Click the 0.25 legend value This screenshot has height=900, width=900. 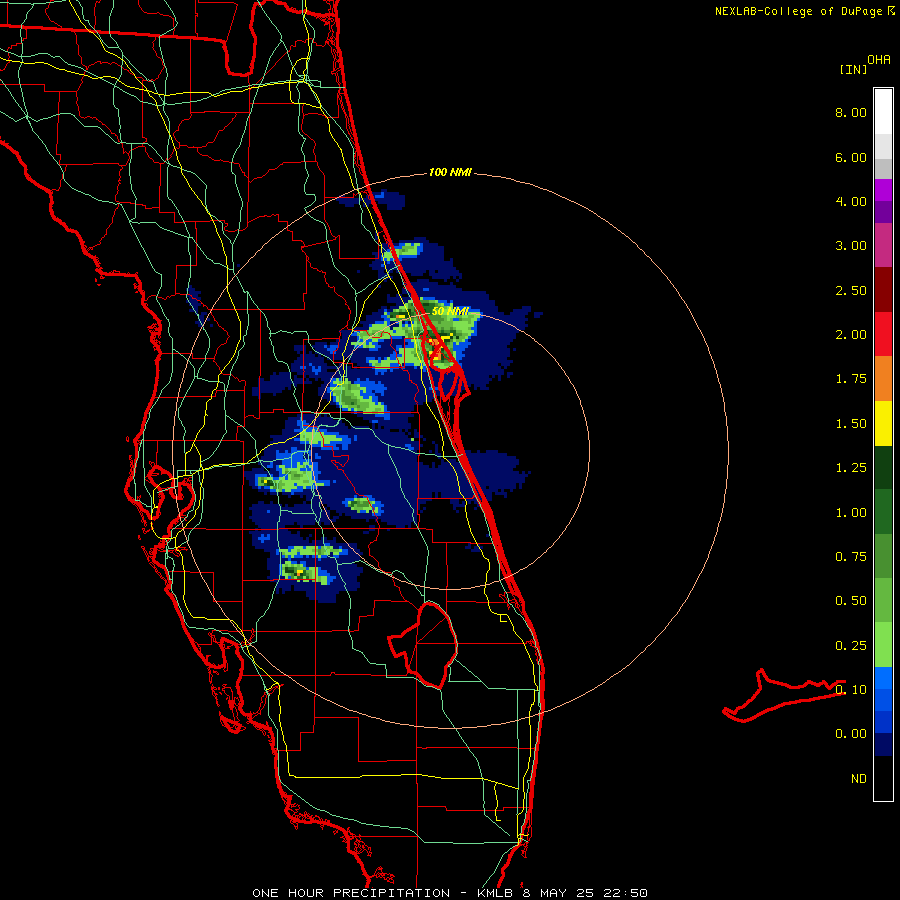851,646
